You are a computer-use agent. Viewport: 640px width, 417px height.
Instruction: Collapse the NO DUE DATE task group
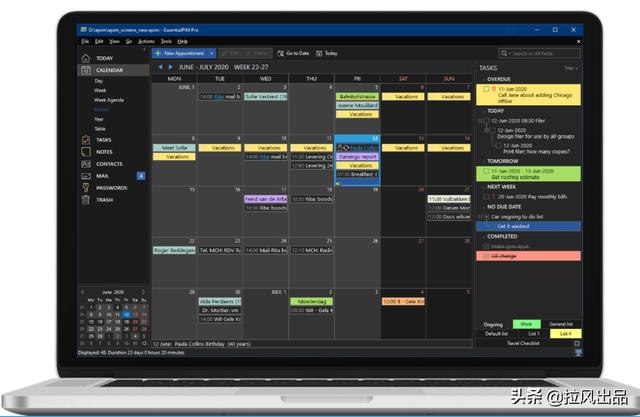(484, 207)
